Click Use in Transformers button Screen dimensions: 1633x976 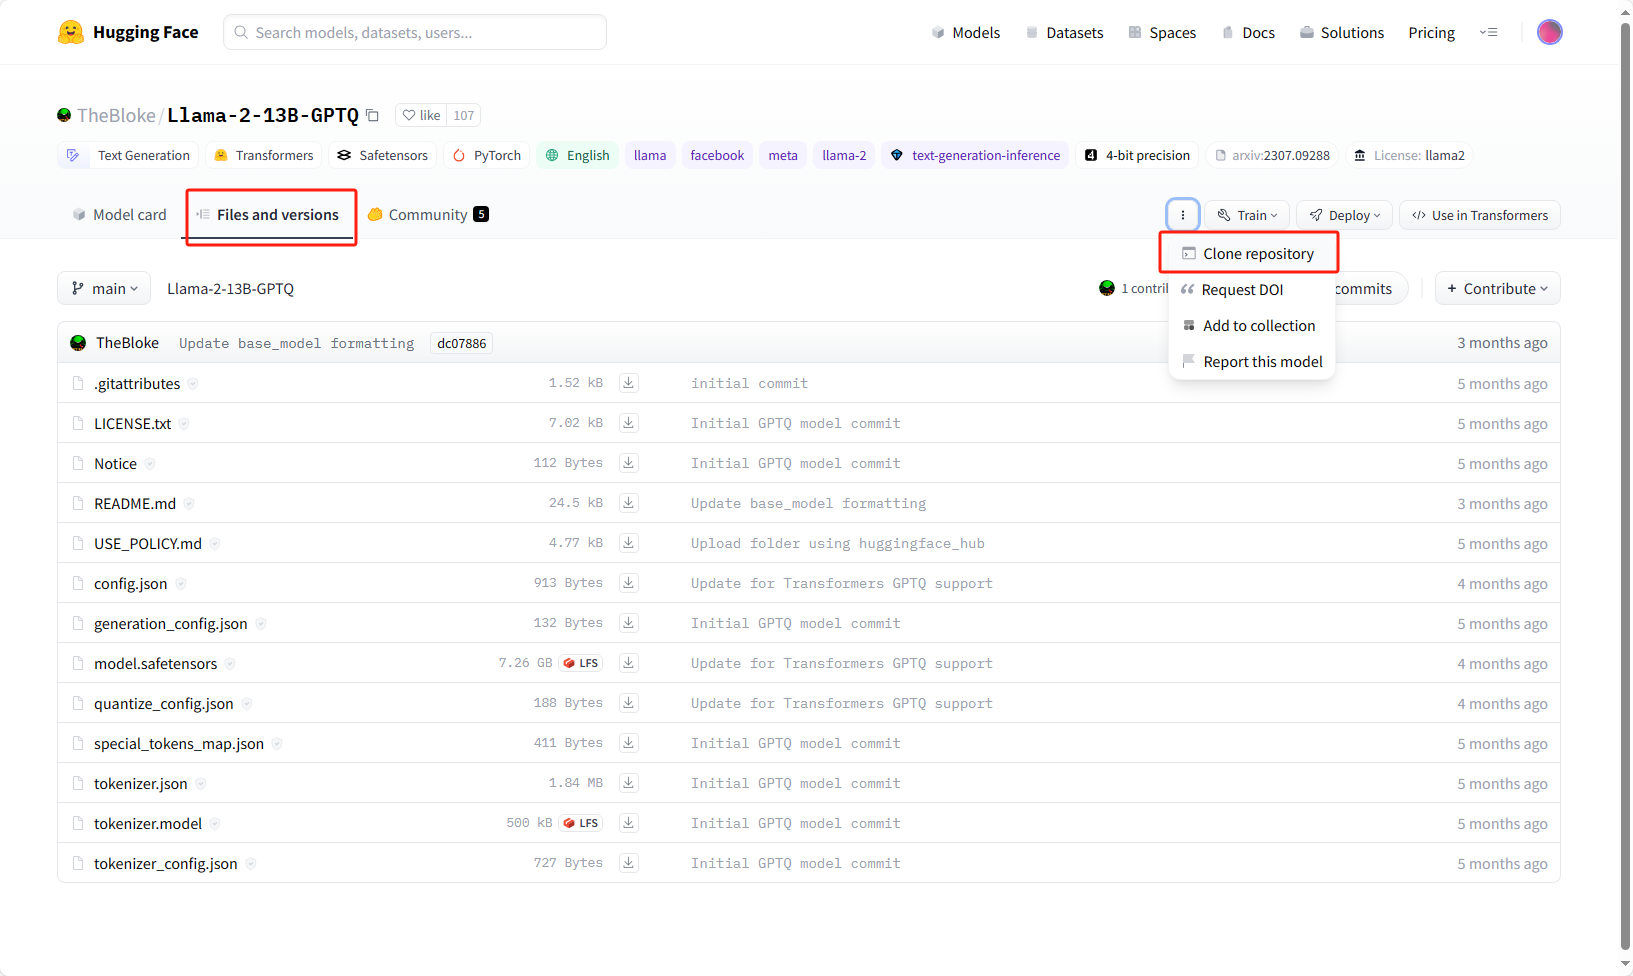[x=1480, y=215]
